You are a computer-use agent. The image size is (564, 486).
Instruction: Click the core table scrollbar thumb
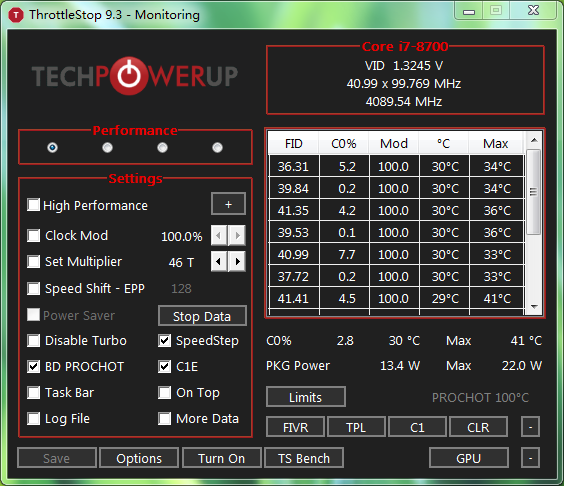[x=534, y=192]
